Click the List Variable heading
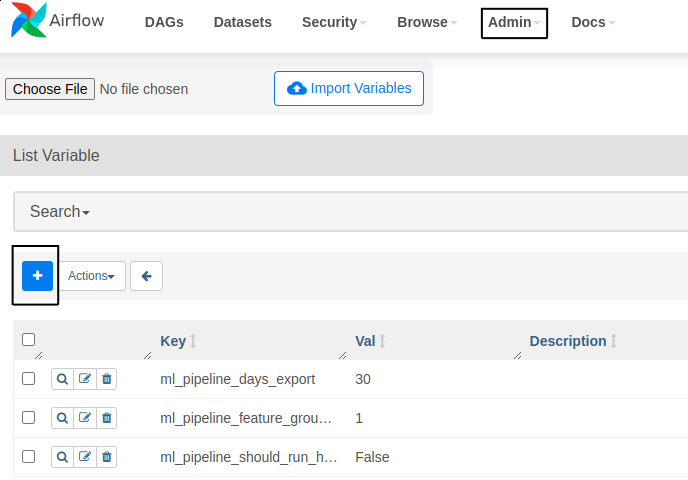 pos(56,155)
